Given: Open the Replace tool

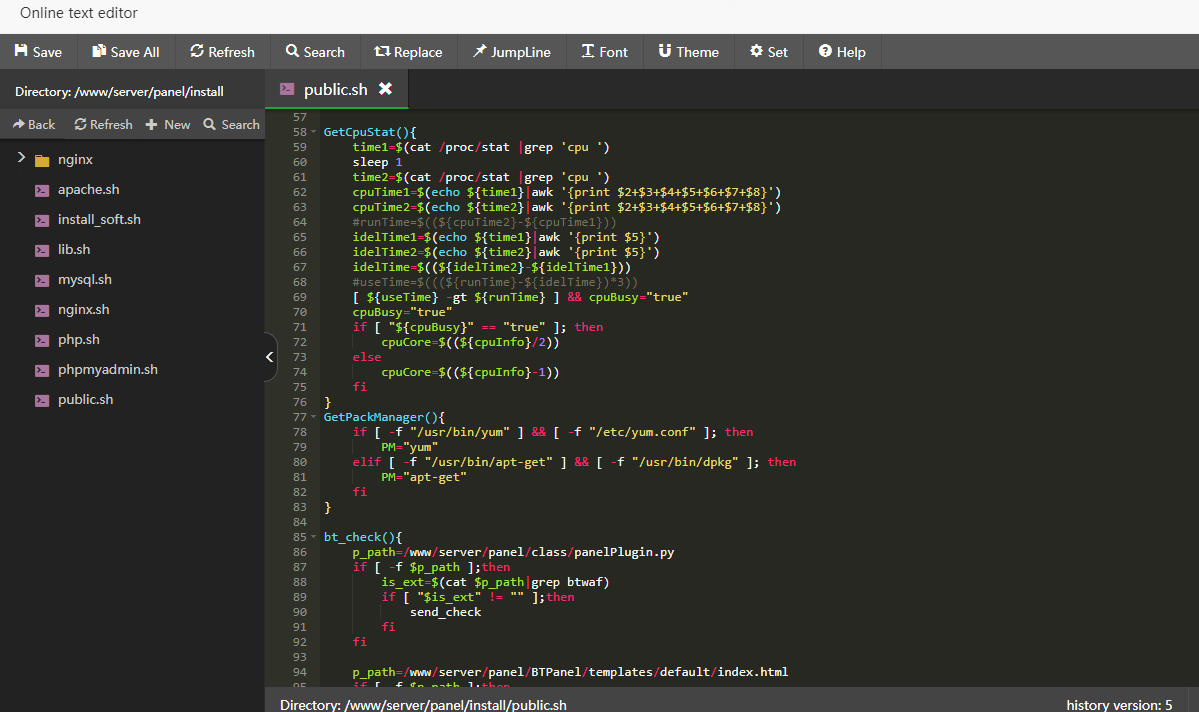Looking at the screenshot, I should coord(408,52).
